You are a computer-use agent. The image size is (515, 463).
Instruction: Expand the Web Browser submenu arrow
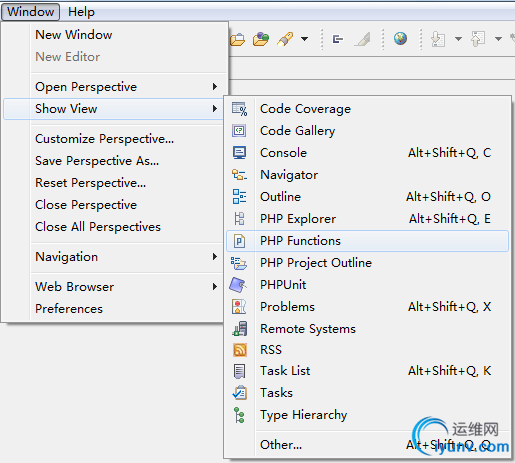215,287
